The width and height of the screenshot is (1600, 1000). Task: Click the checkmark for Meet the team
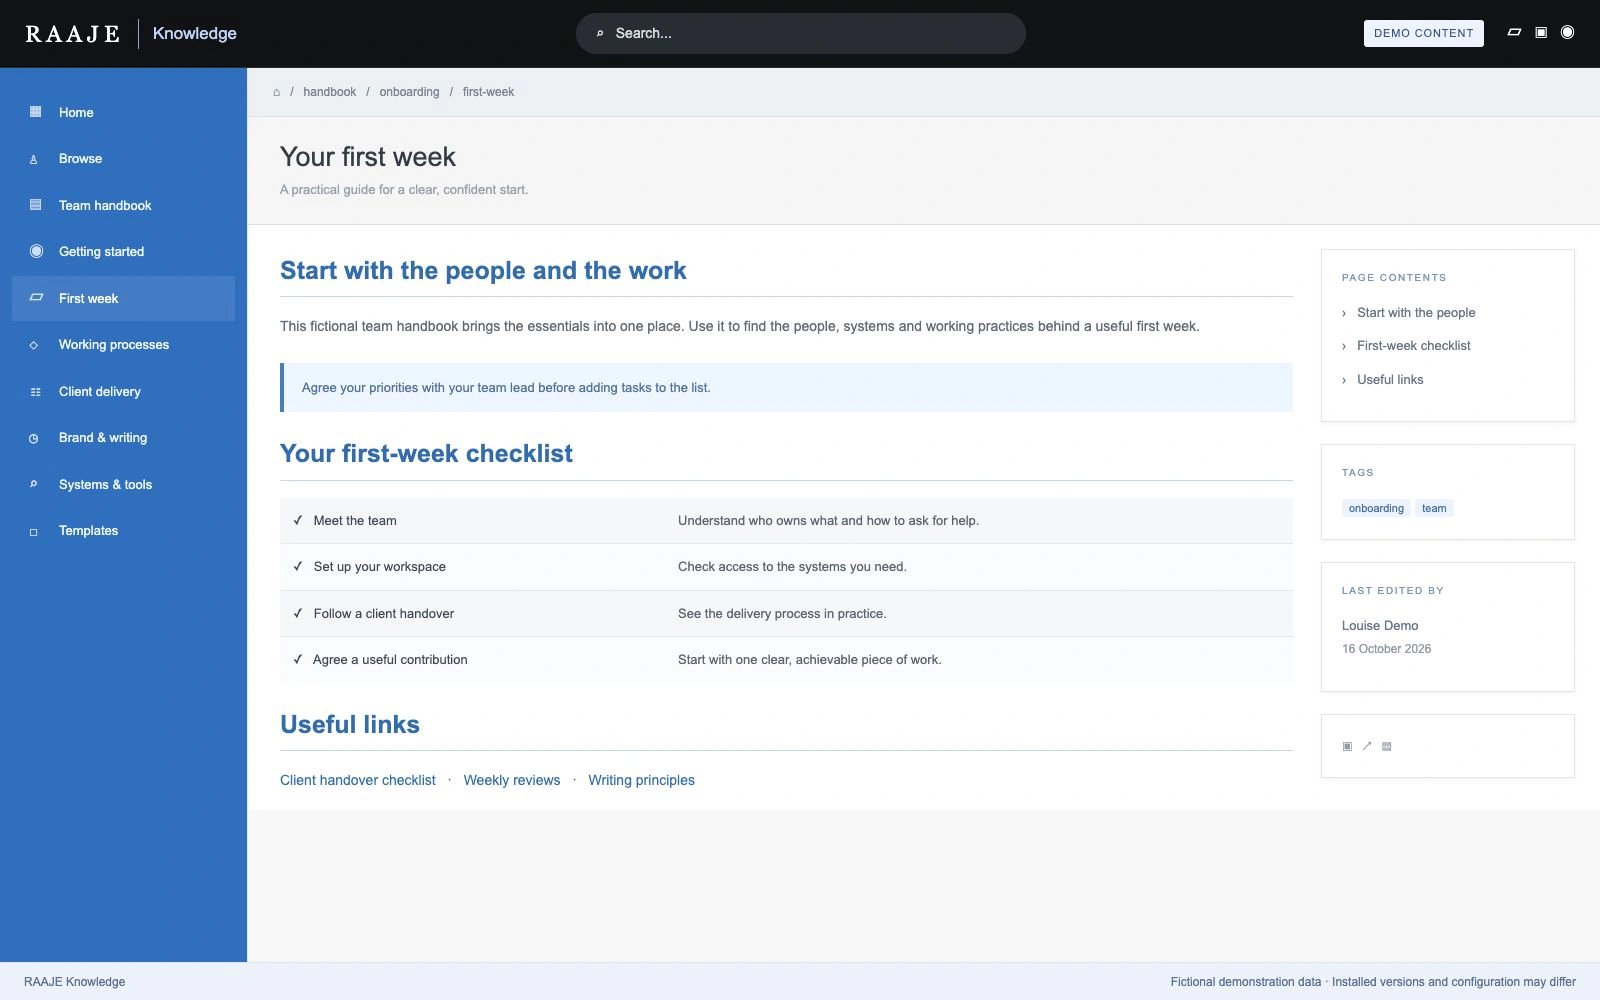coord(298,520)
